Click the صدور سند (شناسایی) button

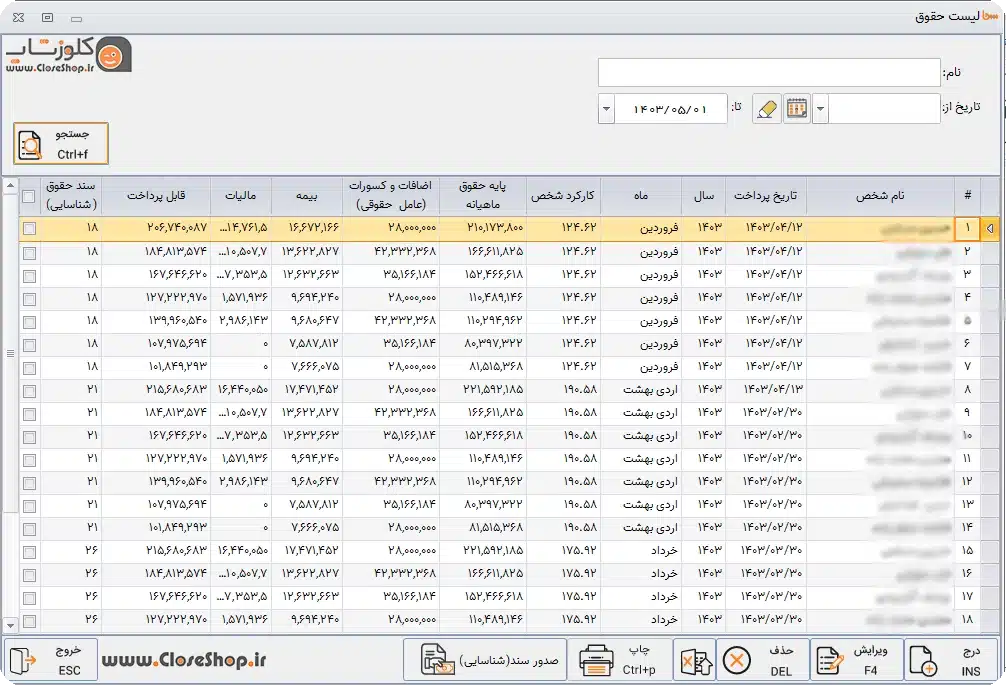click(486, 660)
